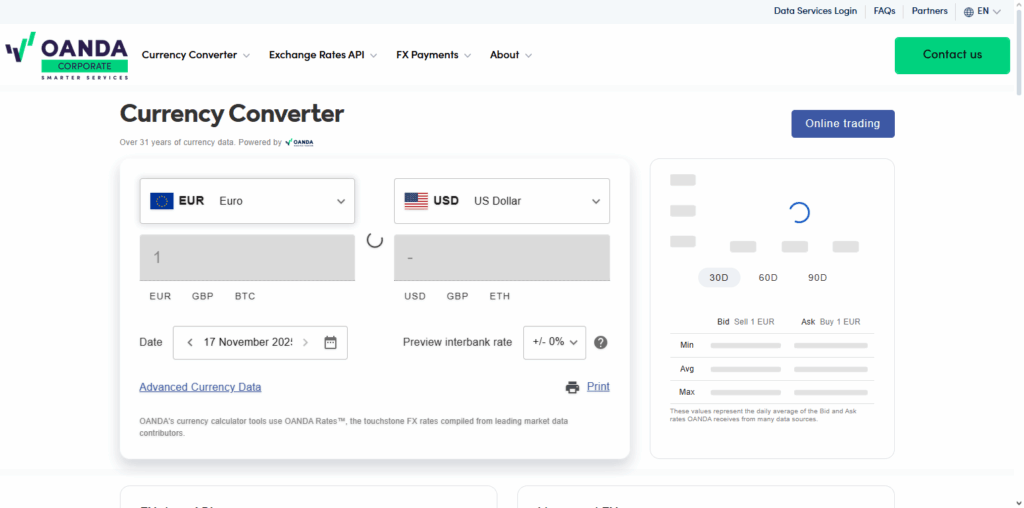Image resolution: width=1024 pixels, height=508 pixels.
Task: Click the printer icon
Action: [x=572, y=387]
